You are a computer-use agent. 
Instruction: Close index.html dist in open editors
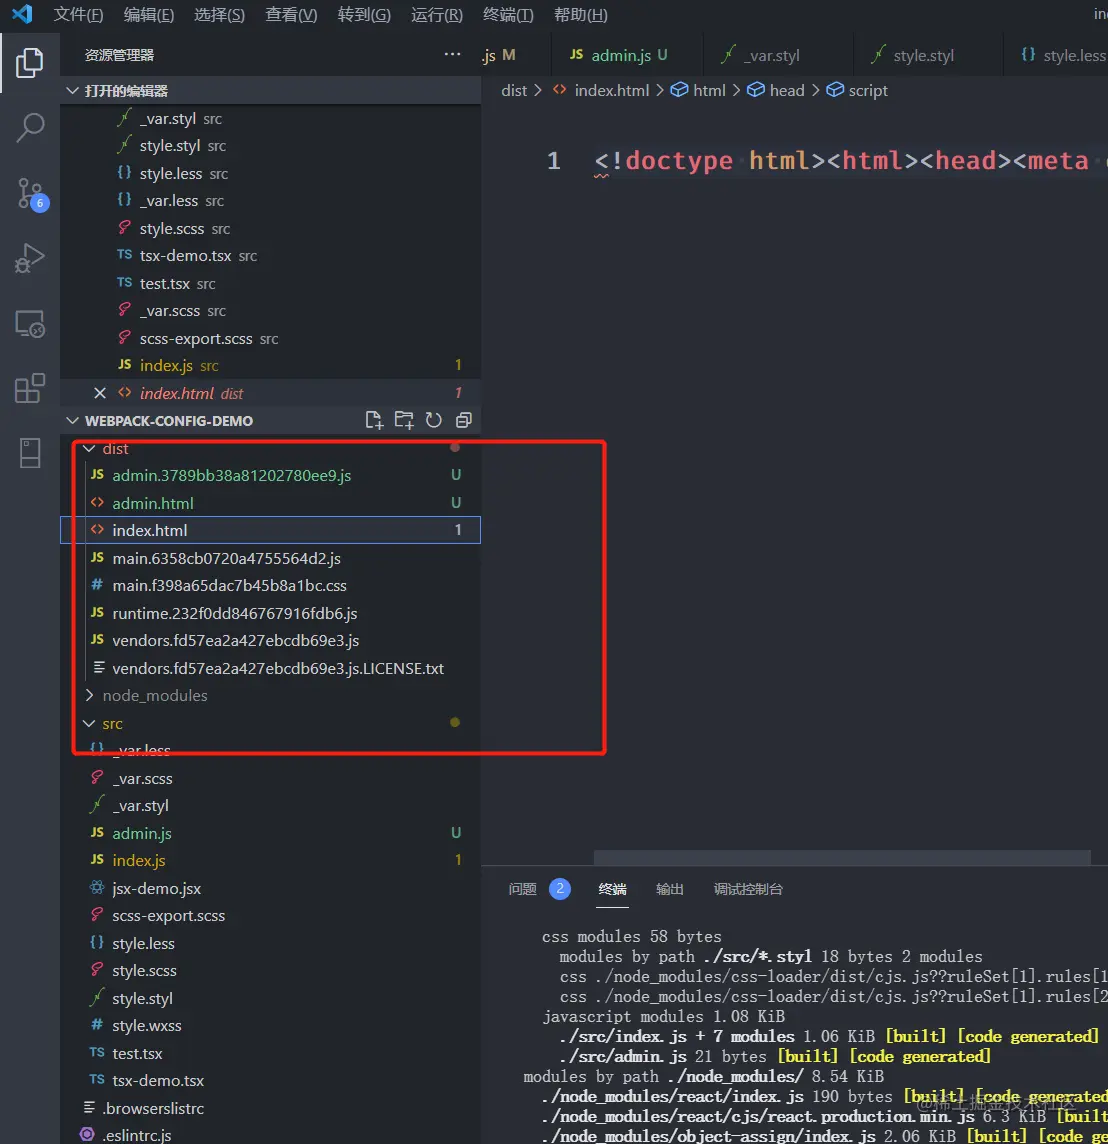[100, 393]
